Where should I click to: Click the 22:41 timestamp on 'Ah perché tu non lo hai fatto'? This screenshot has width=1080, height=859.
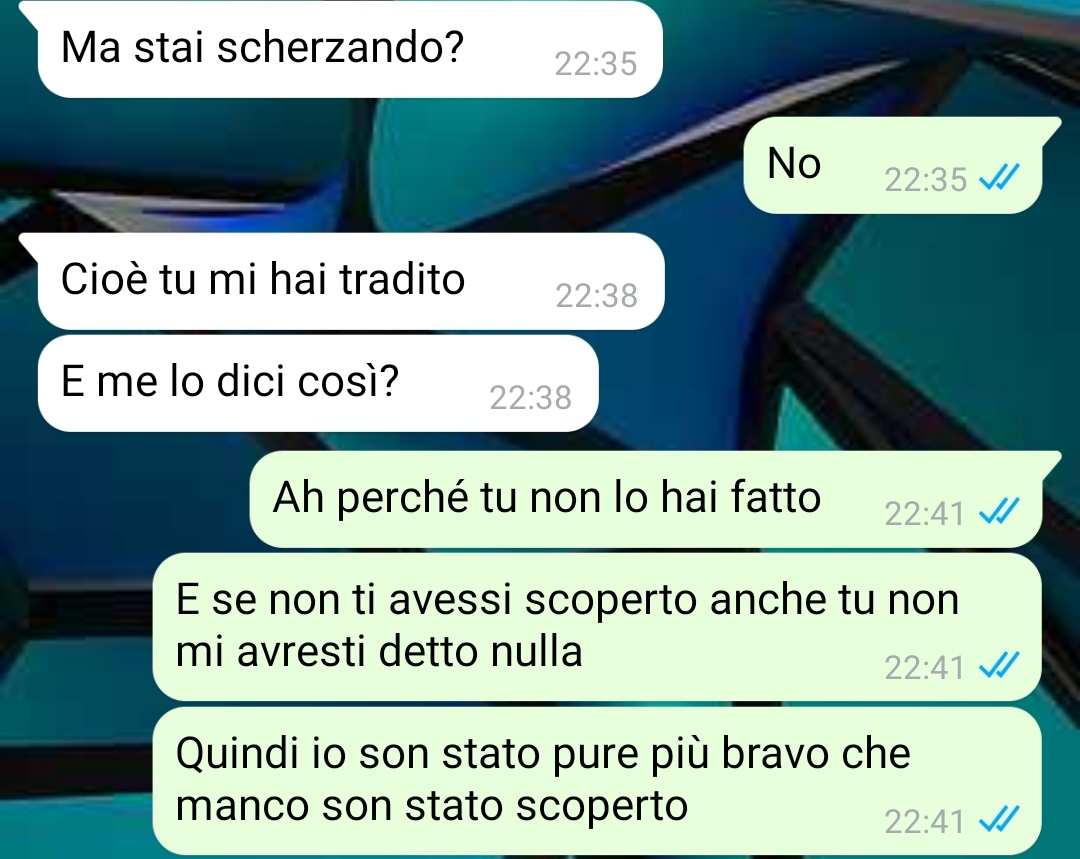924,514
